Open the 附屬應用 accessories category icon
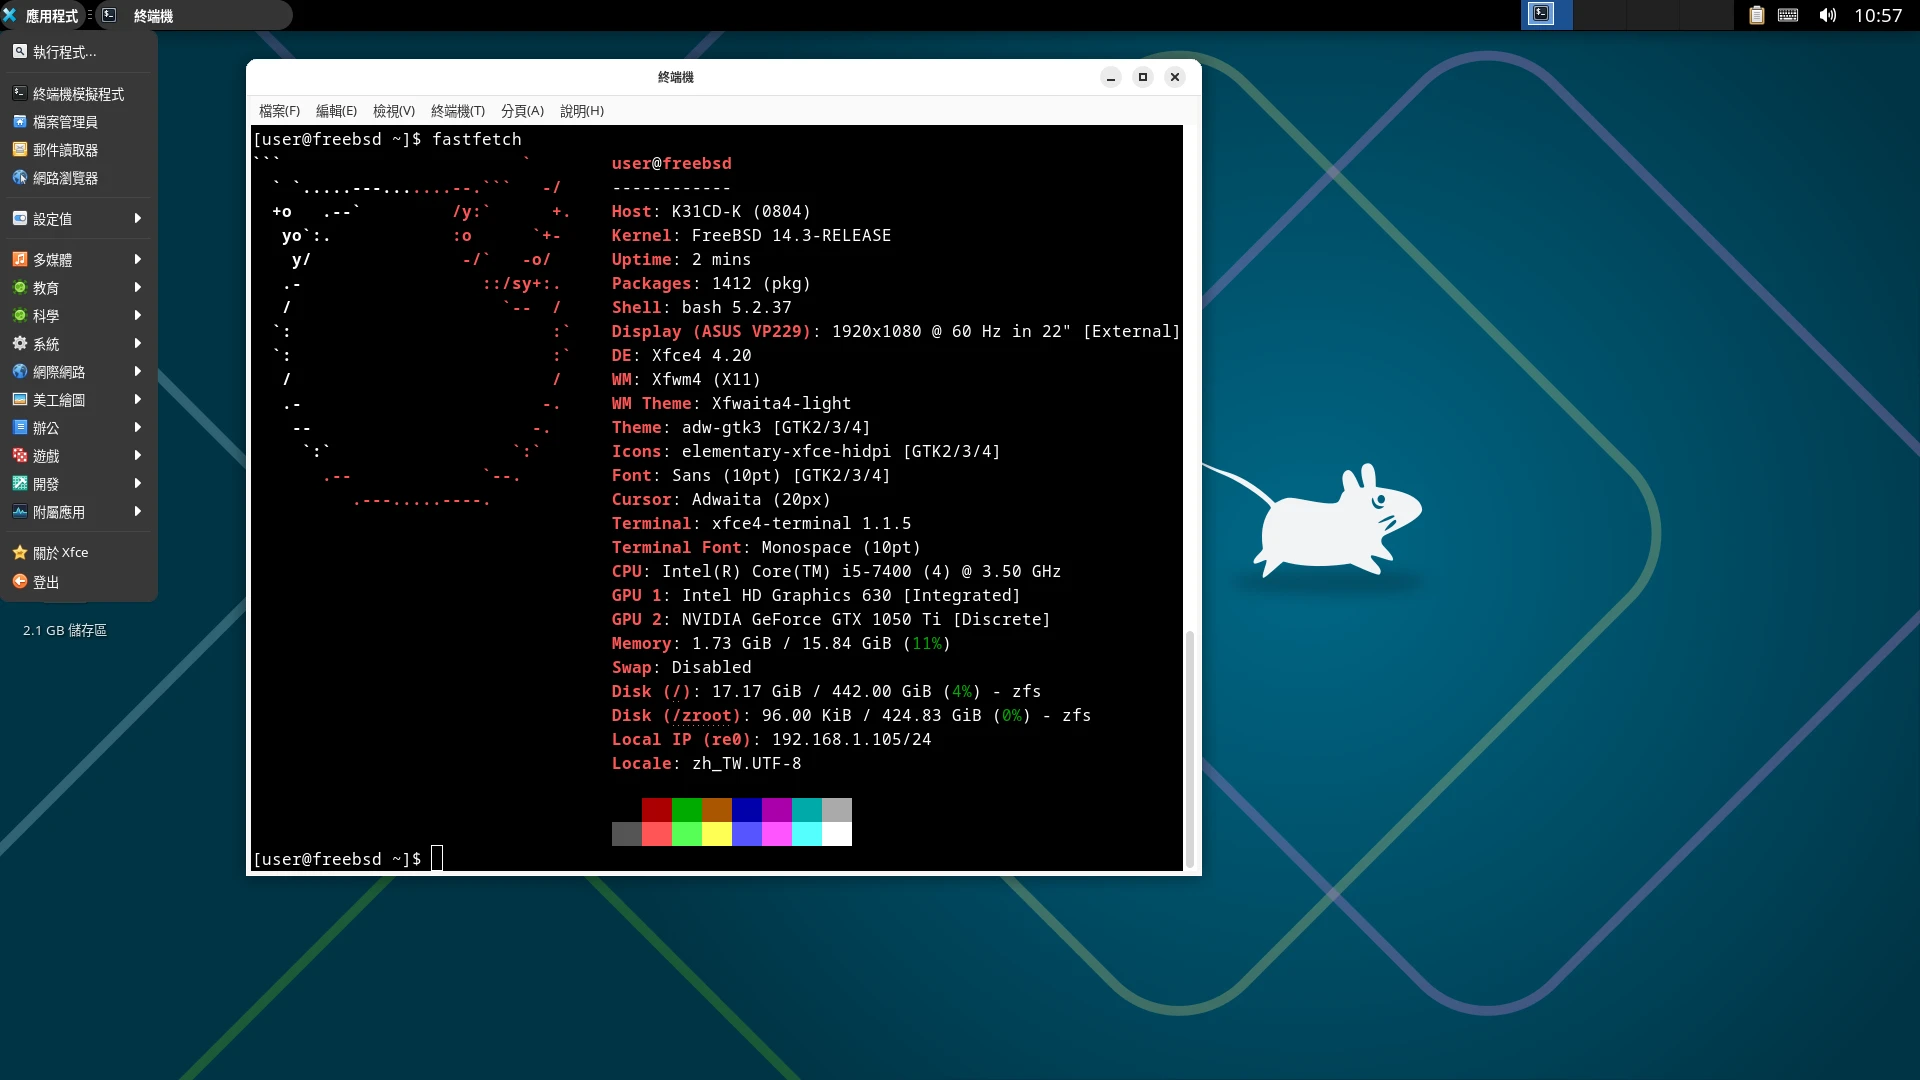The width and height of the screenshot is (1920, 1080). (x=20, y=512)
